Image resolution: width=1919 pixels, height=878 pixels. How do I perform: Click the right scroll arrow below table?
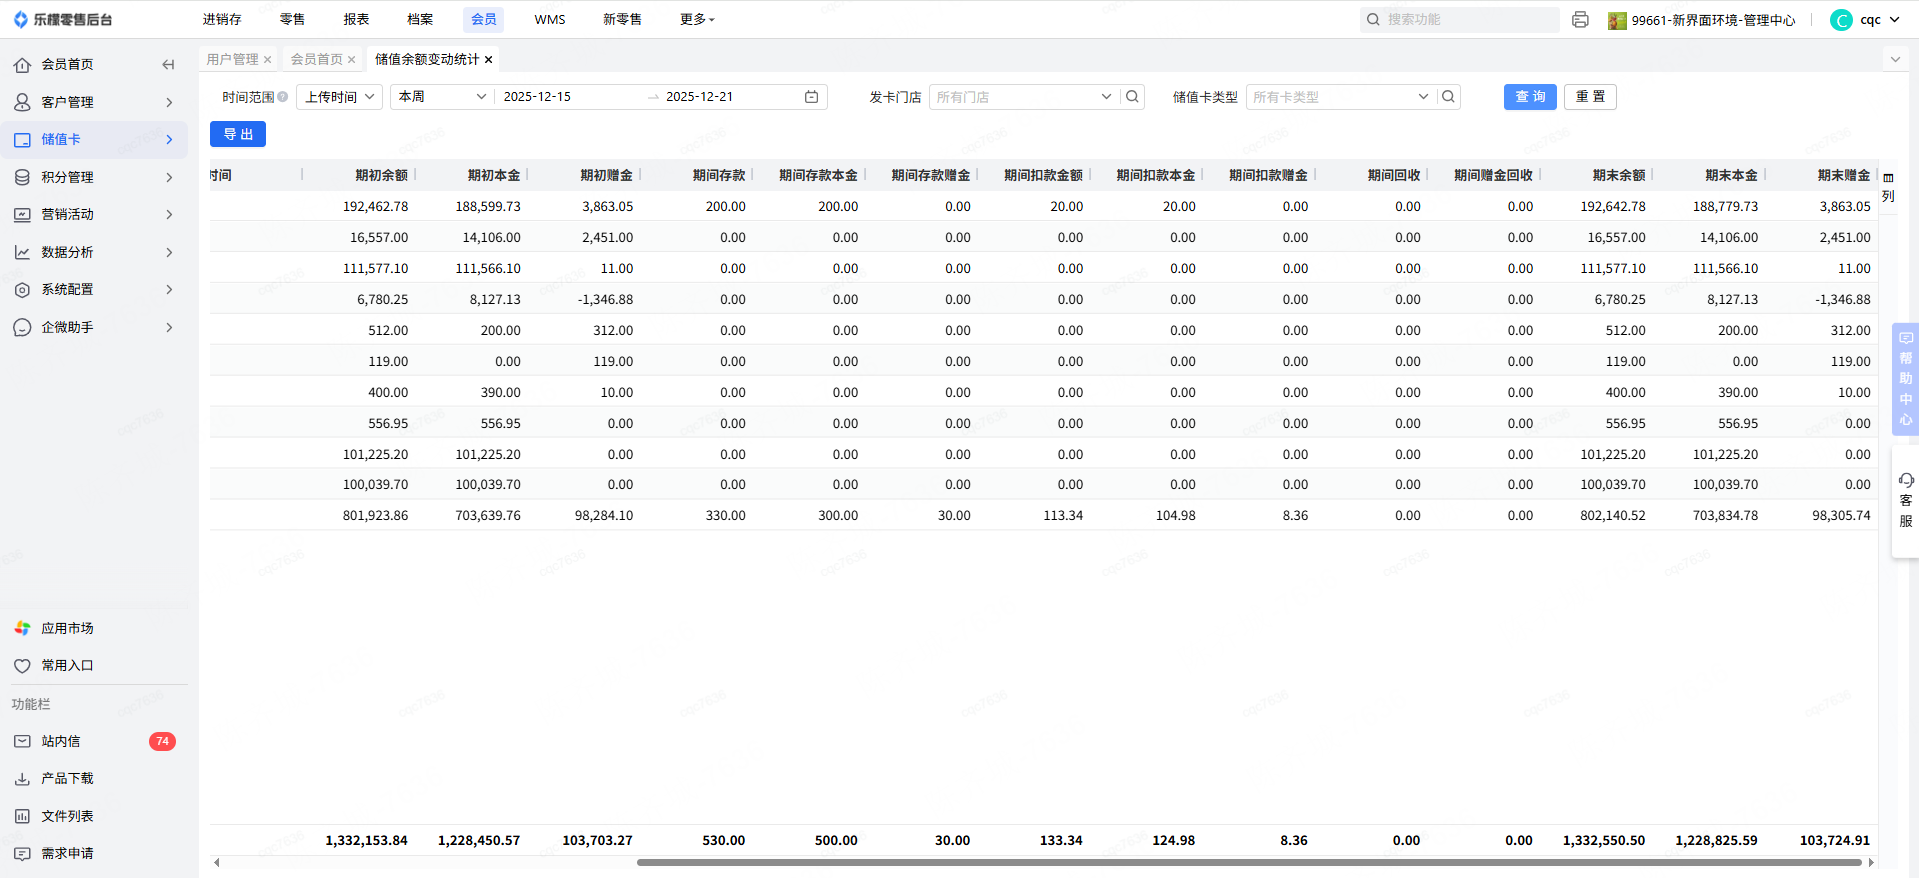click(x=1871, y=862)
